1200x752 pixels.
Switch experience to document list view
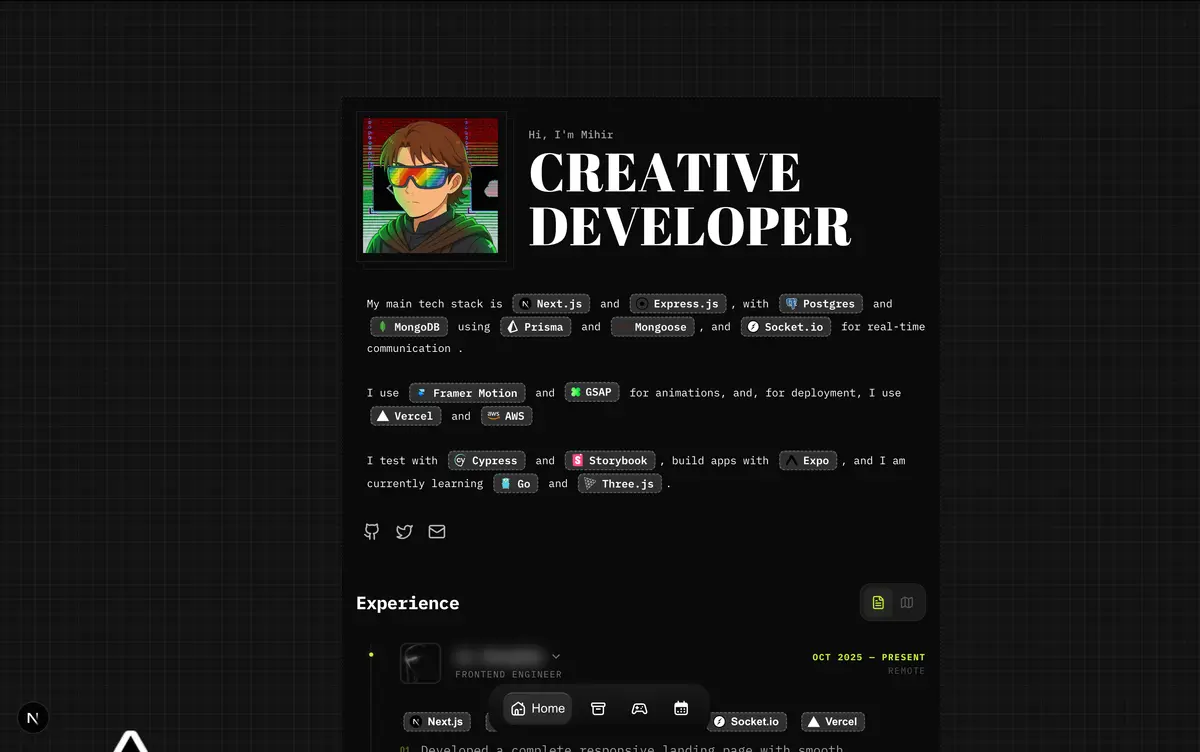tap(878, 603)
